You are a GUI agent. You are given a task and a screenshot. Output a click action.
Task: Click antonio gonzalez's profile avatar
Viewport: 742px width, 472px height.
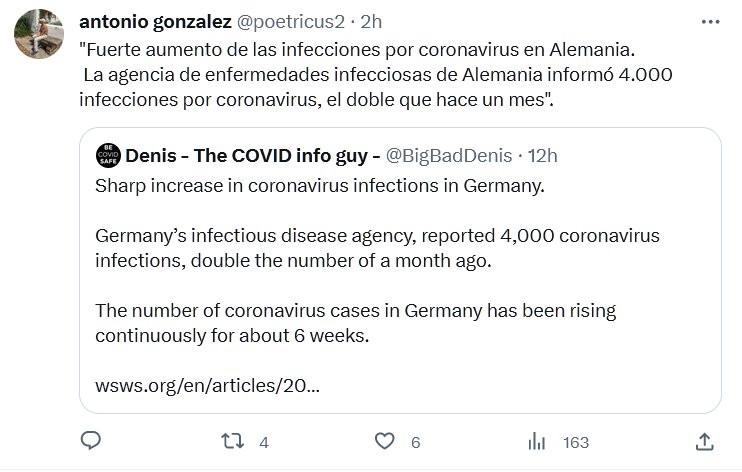click(36, 36)
